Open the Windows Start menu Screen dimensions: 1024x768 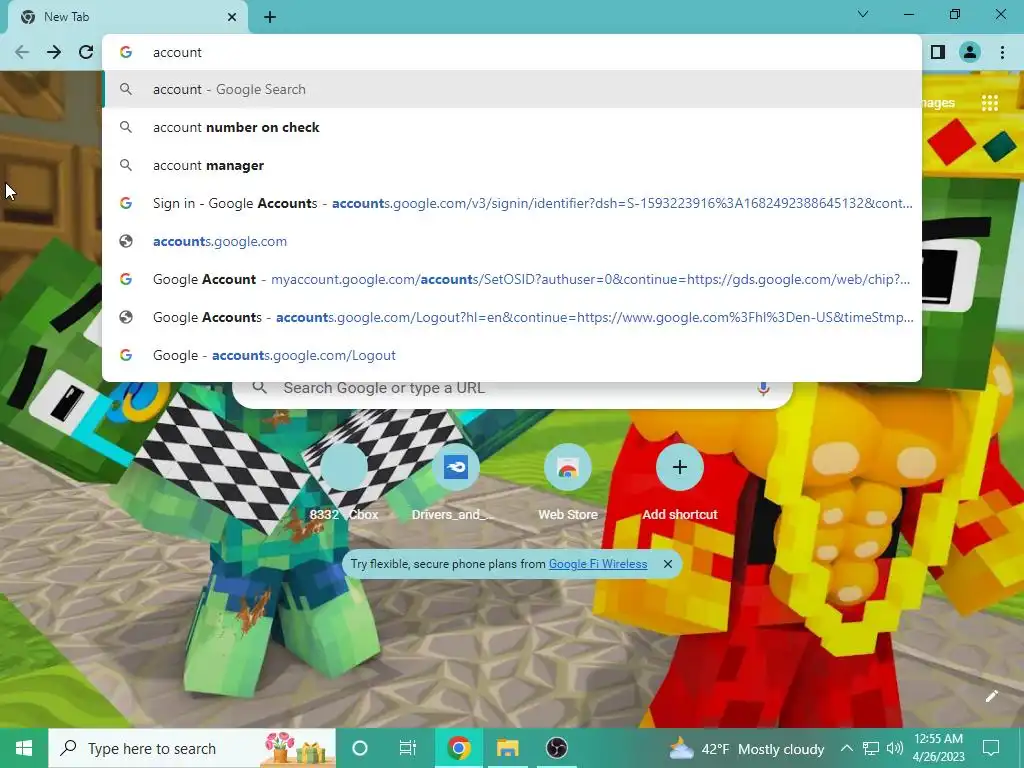click(x=24, y=748)
